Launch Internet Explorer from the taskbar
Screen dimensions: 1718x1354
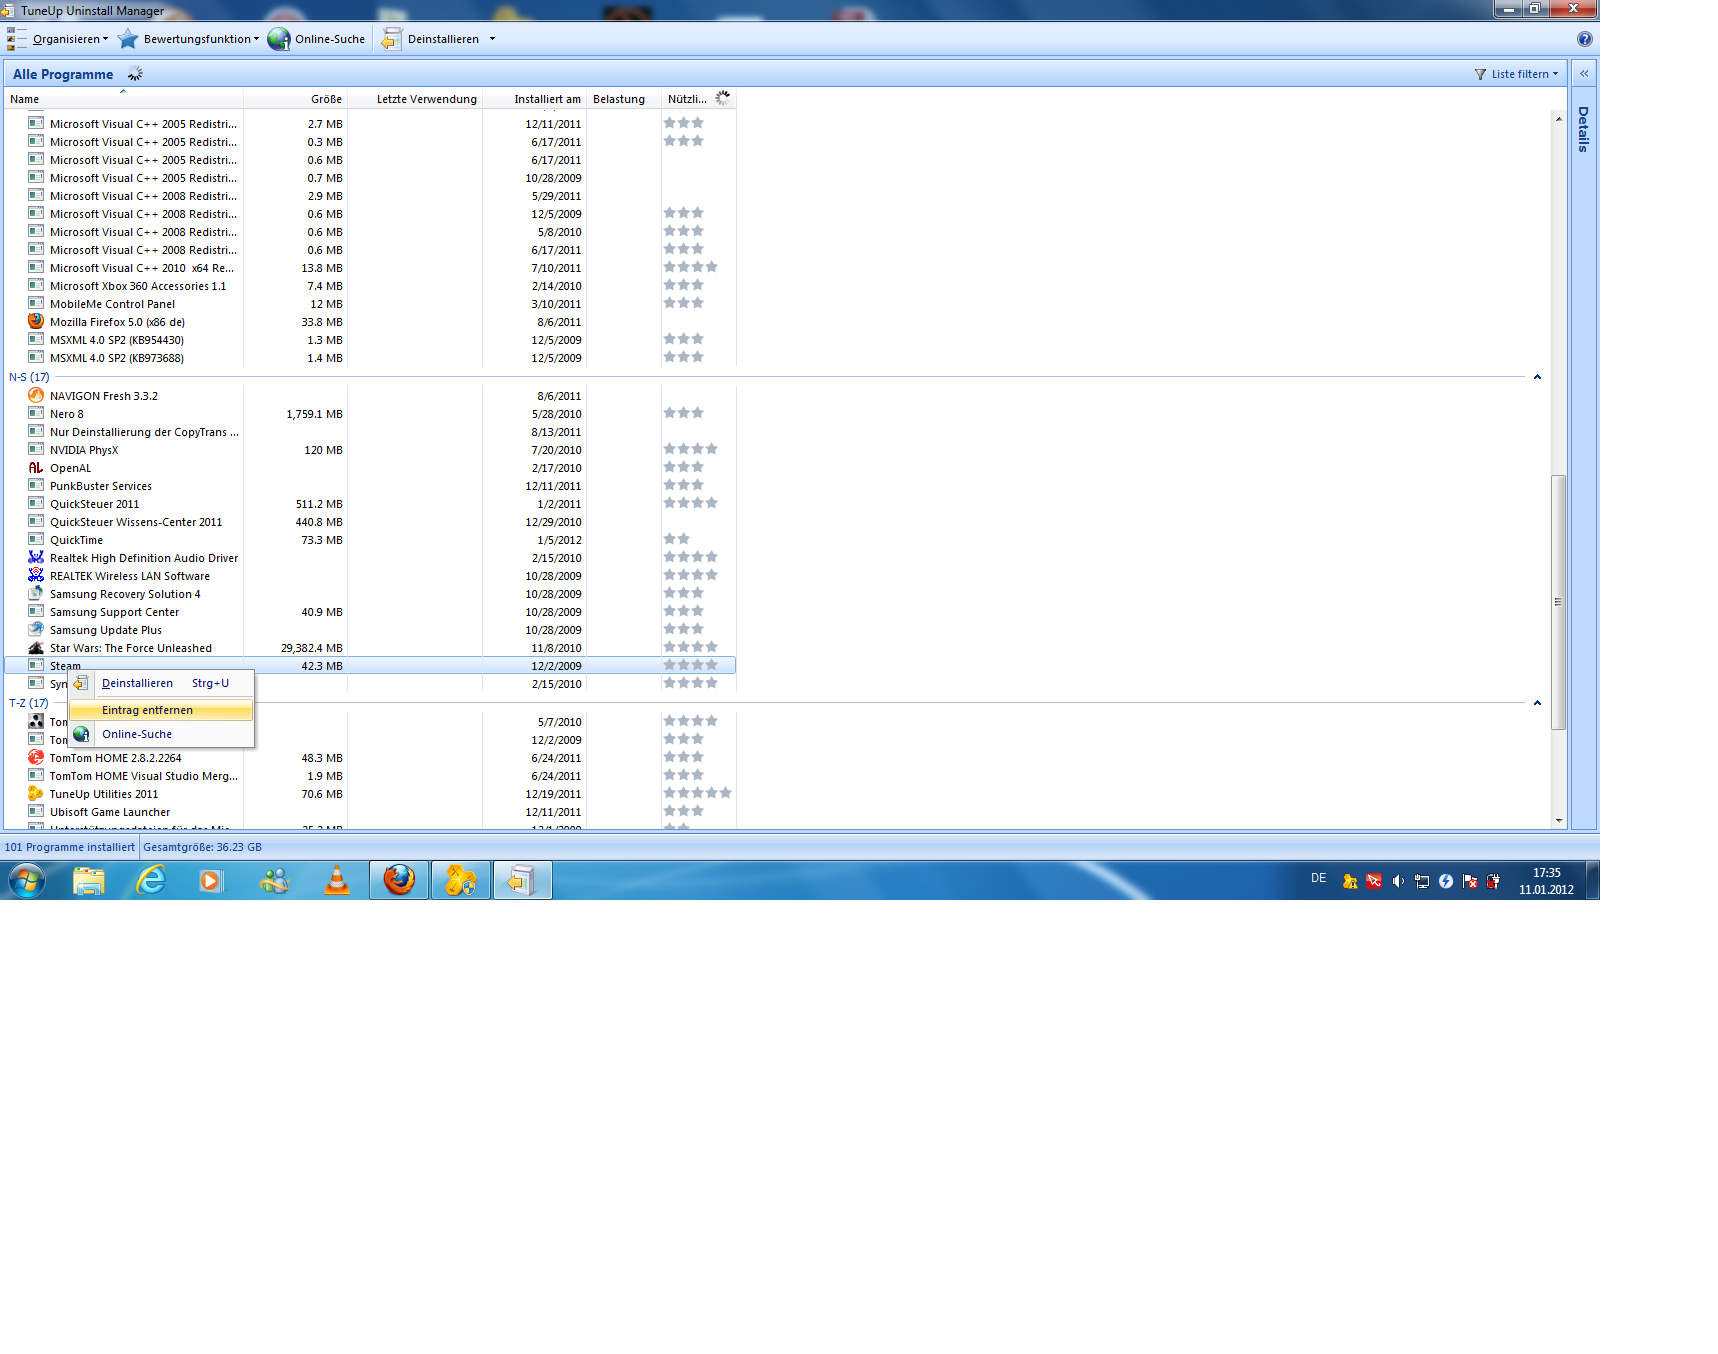point(151,881)
